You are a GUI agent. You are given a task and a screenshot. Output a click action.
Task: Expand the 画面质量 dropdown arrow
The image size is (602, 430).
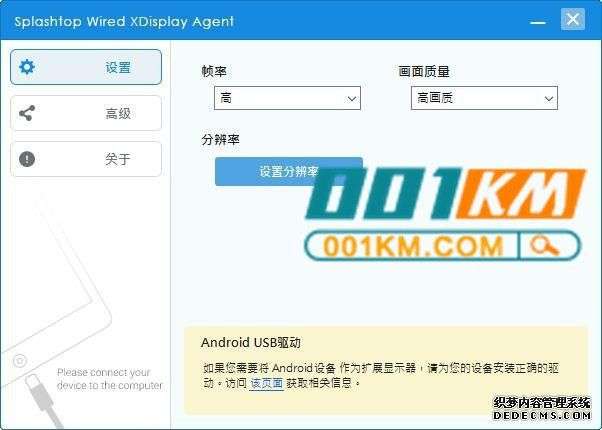click(x=549, y=99)
